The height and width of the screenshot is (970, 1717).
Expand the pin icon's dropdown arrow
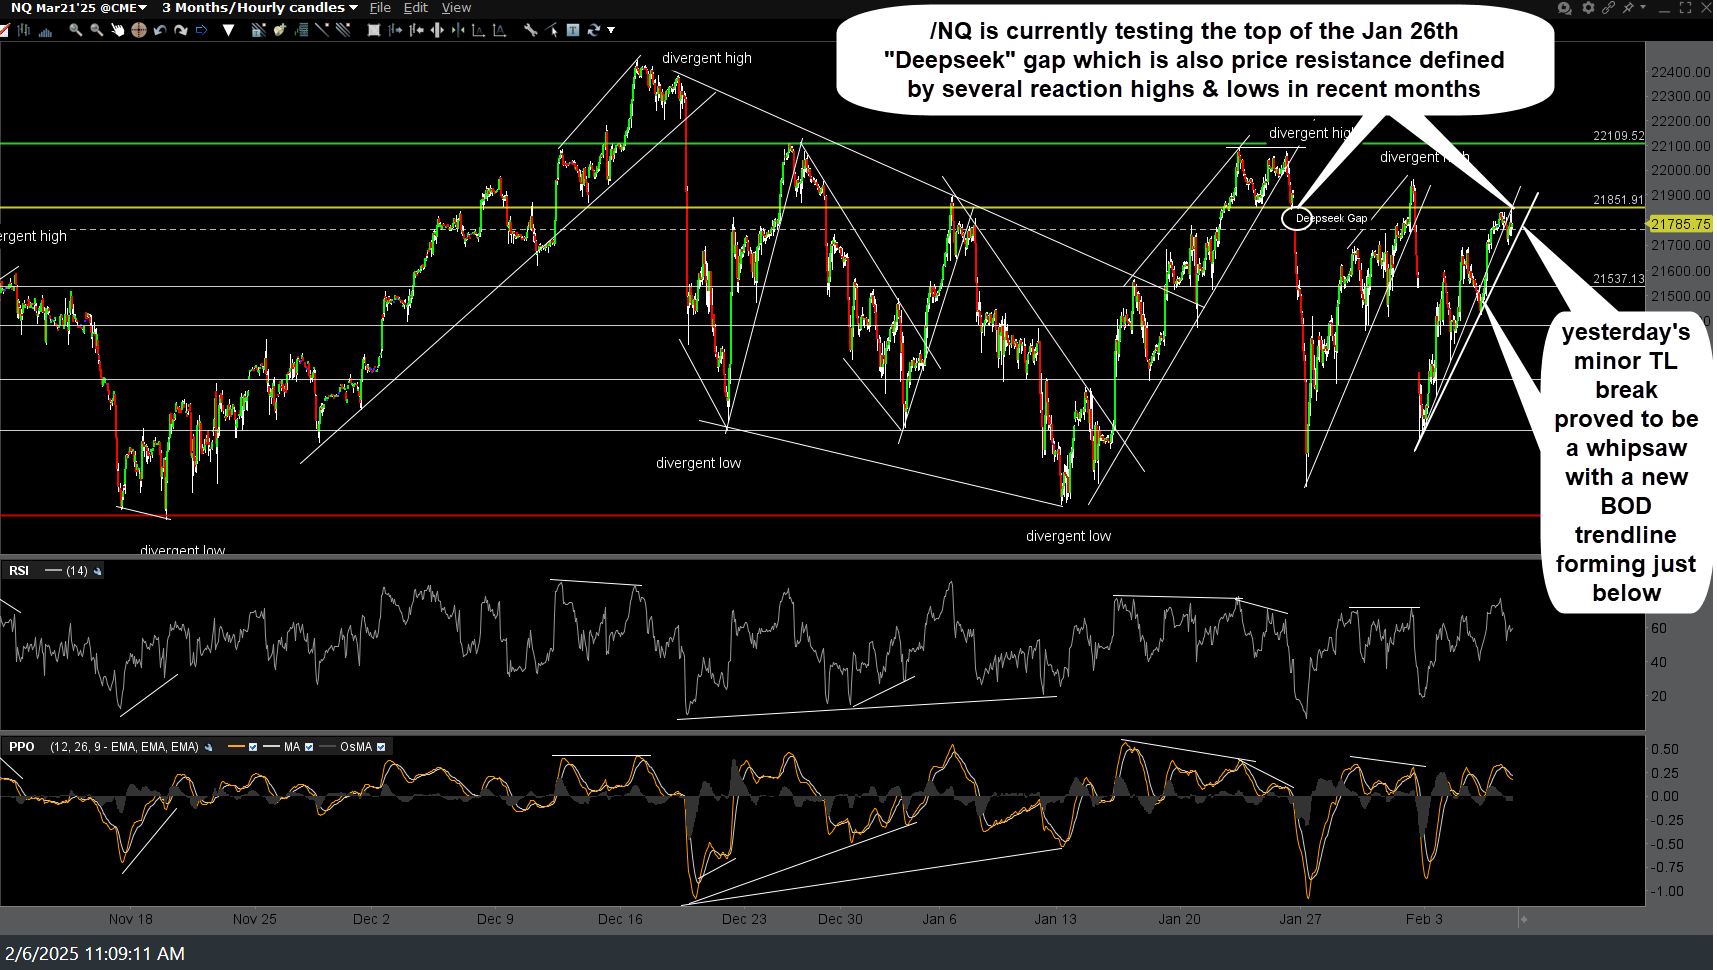click(x=1643, y=7)
